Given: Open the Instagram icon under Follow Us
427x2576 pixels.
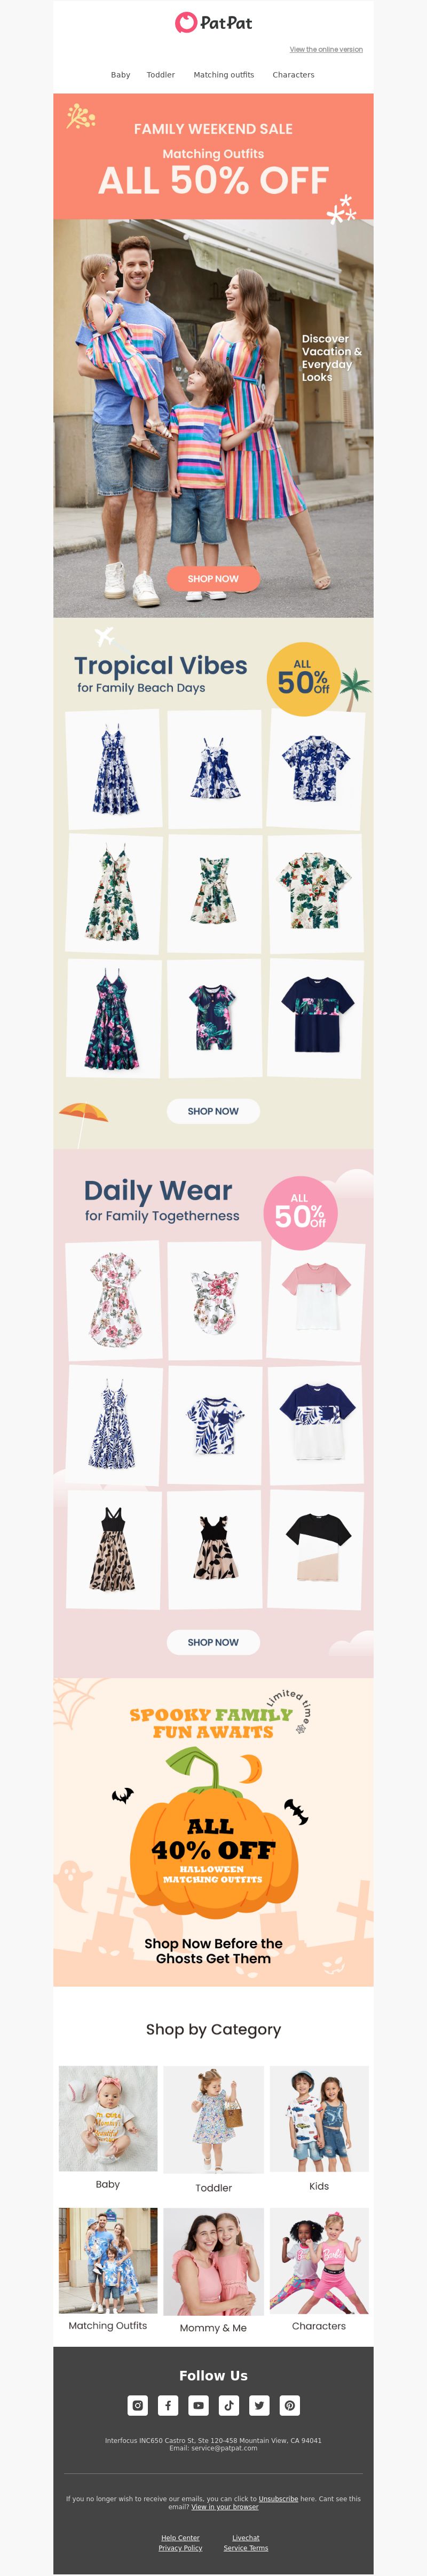Looking at the screenshot, I should click(138, 2405).
